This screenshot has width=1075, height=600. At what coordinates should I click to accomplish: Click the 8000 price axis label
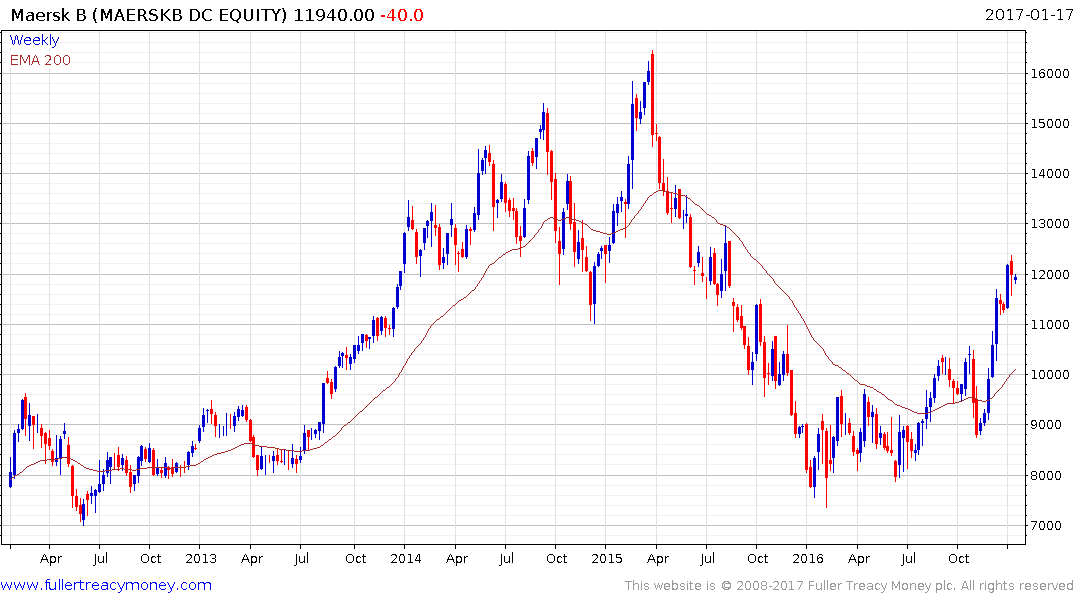(x=1046, y=475)
